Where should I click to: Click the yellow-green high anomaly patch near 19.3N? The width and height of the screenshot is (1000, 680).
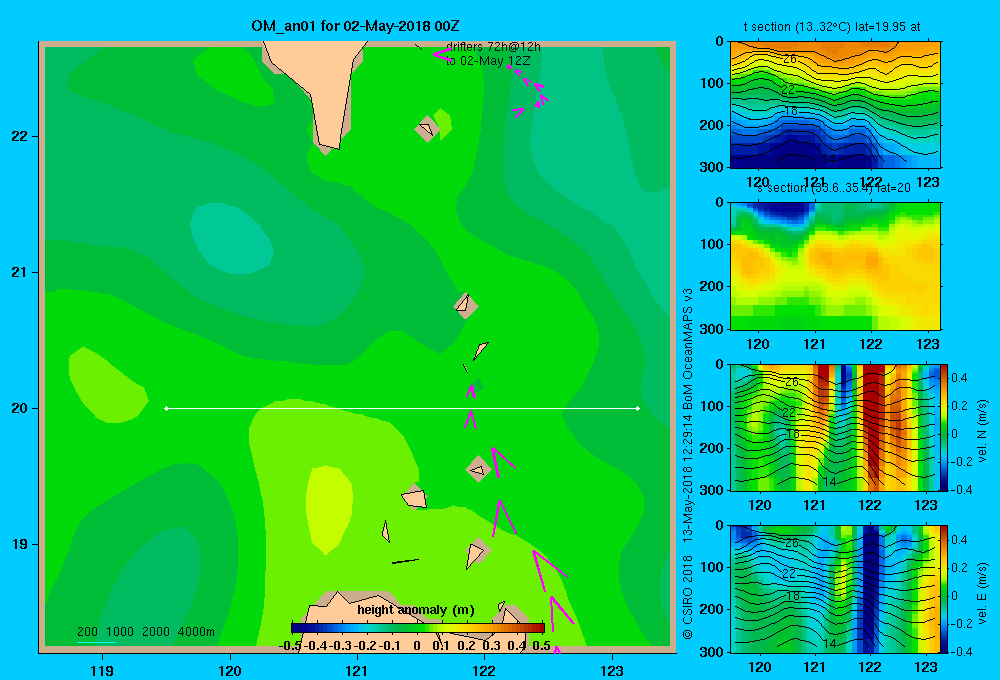[x=329, y=508]
